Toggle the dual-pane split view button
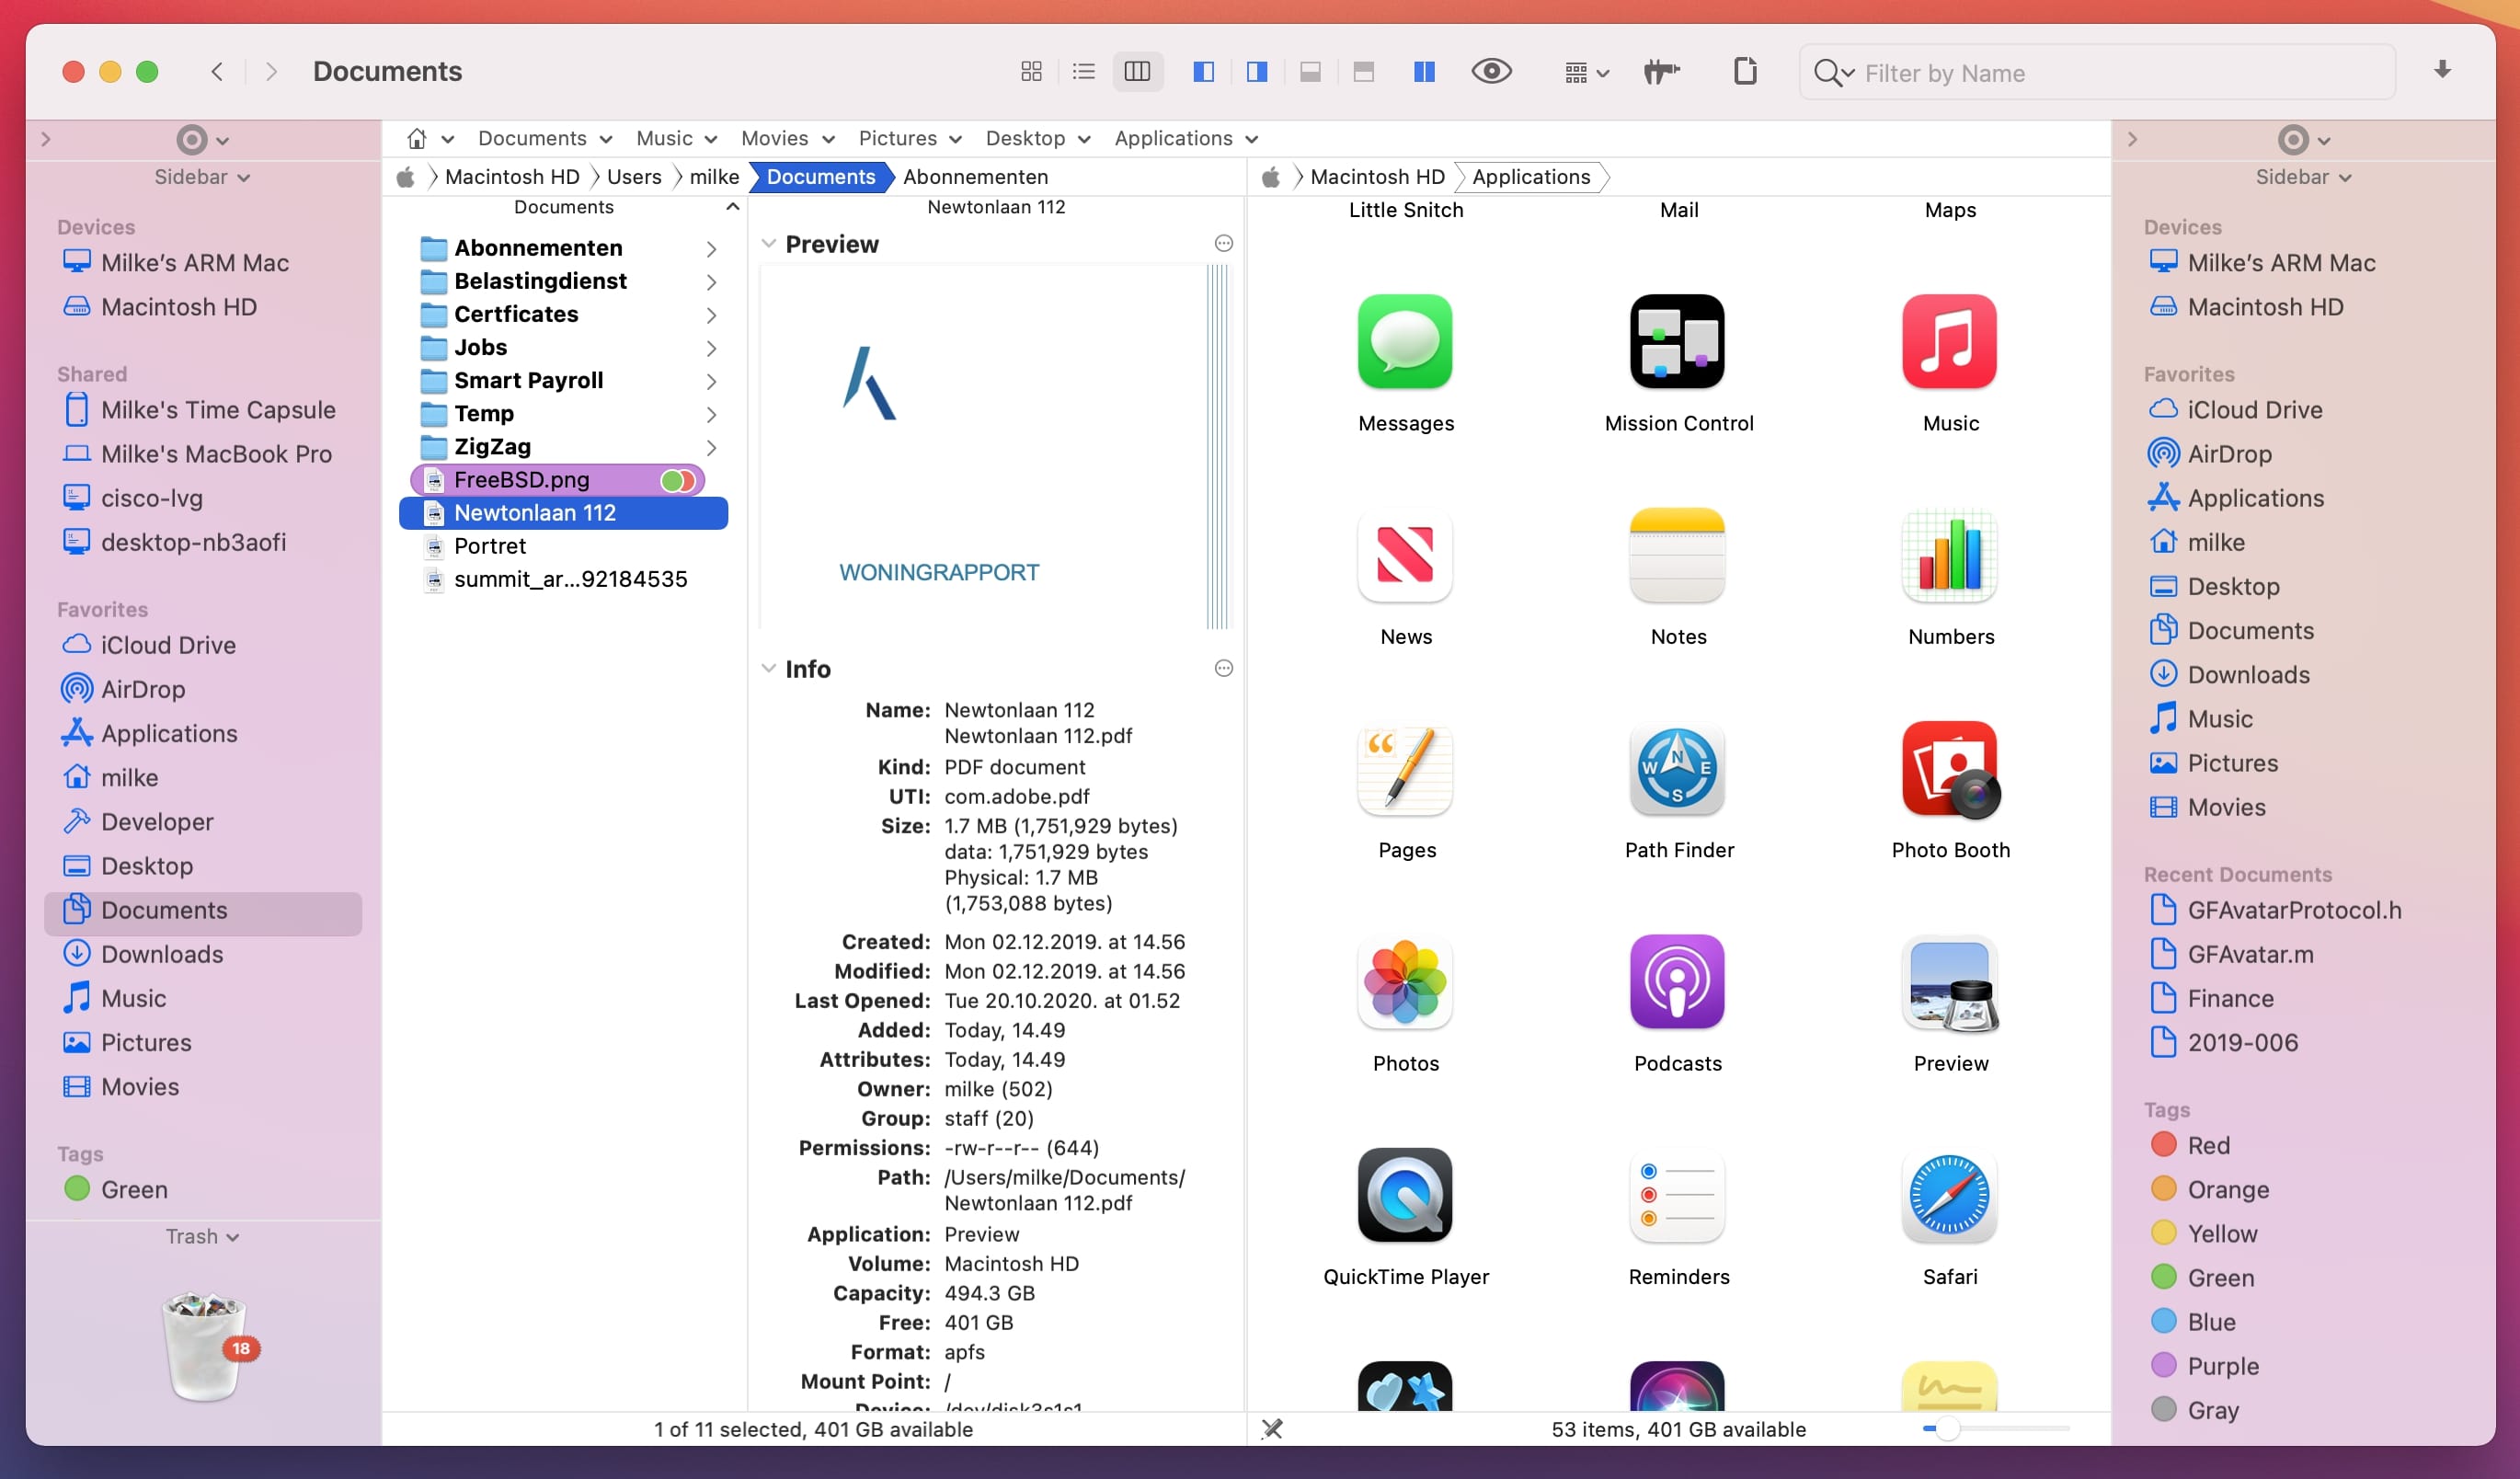 click(x=1423, y=71)
